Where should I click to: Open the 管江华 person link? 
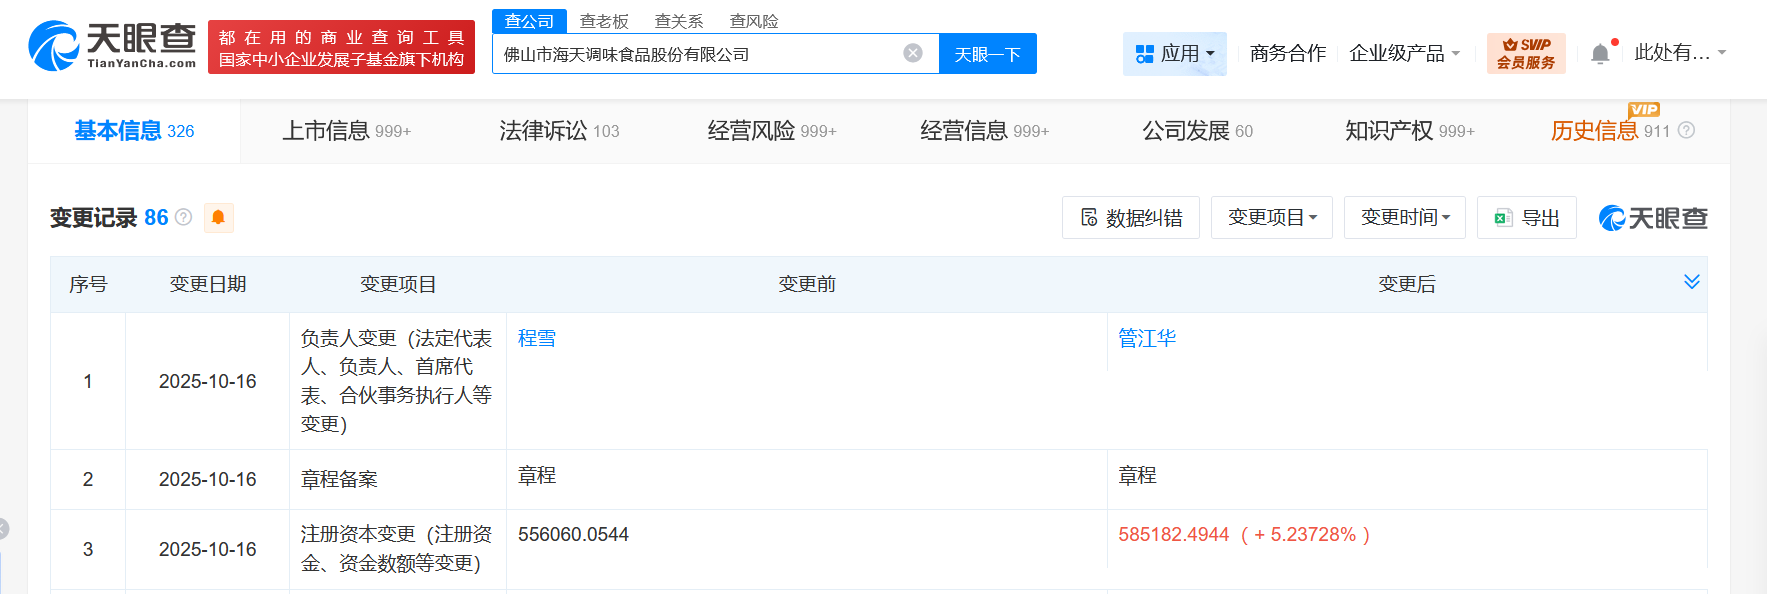[1147, 339]
